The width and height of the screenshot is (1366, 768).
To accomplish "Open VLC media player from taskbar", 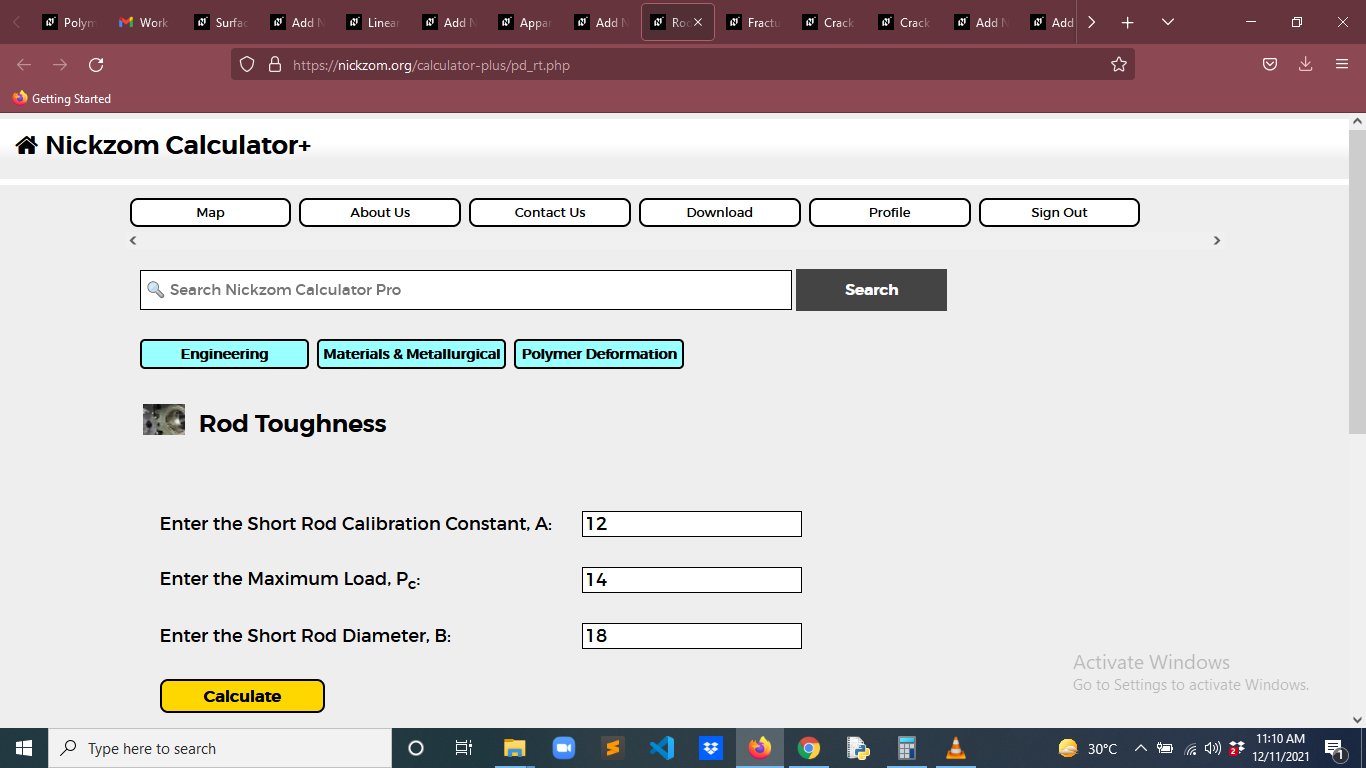I will (x=956, y=748).
